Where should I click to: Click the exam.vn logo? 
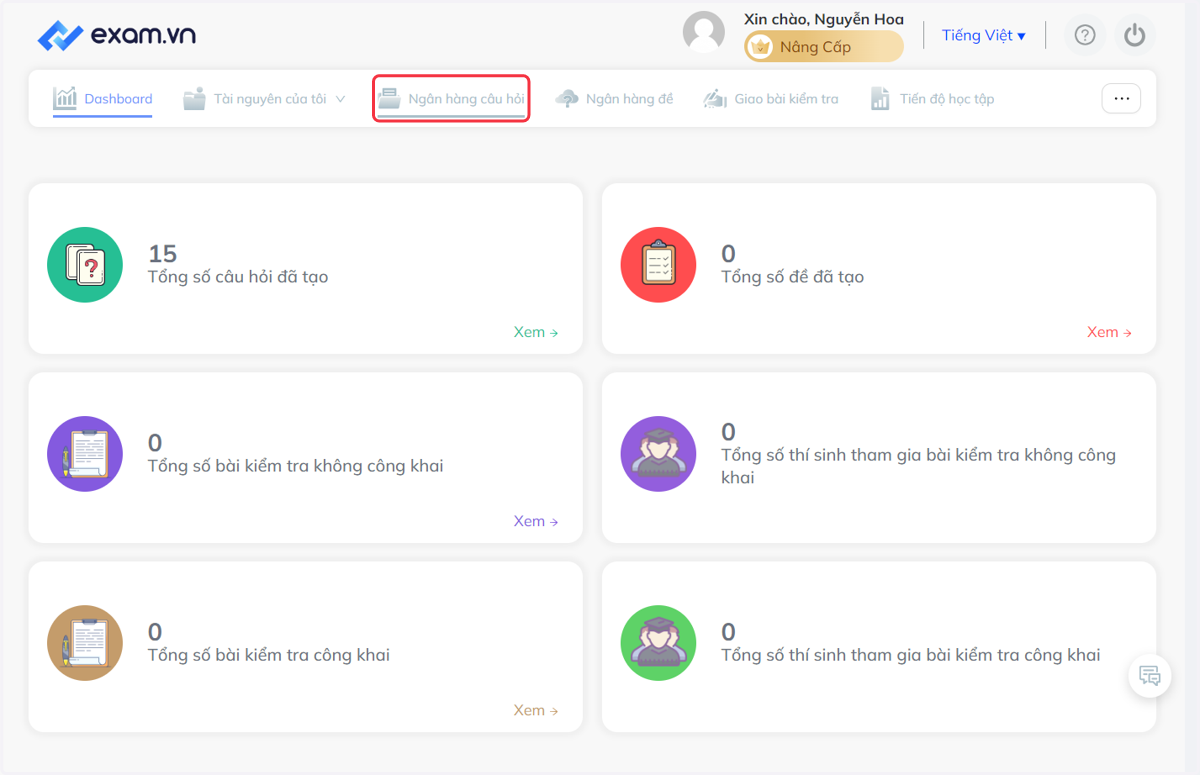tap(116, 36)
